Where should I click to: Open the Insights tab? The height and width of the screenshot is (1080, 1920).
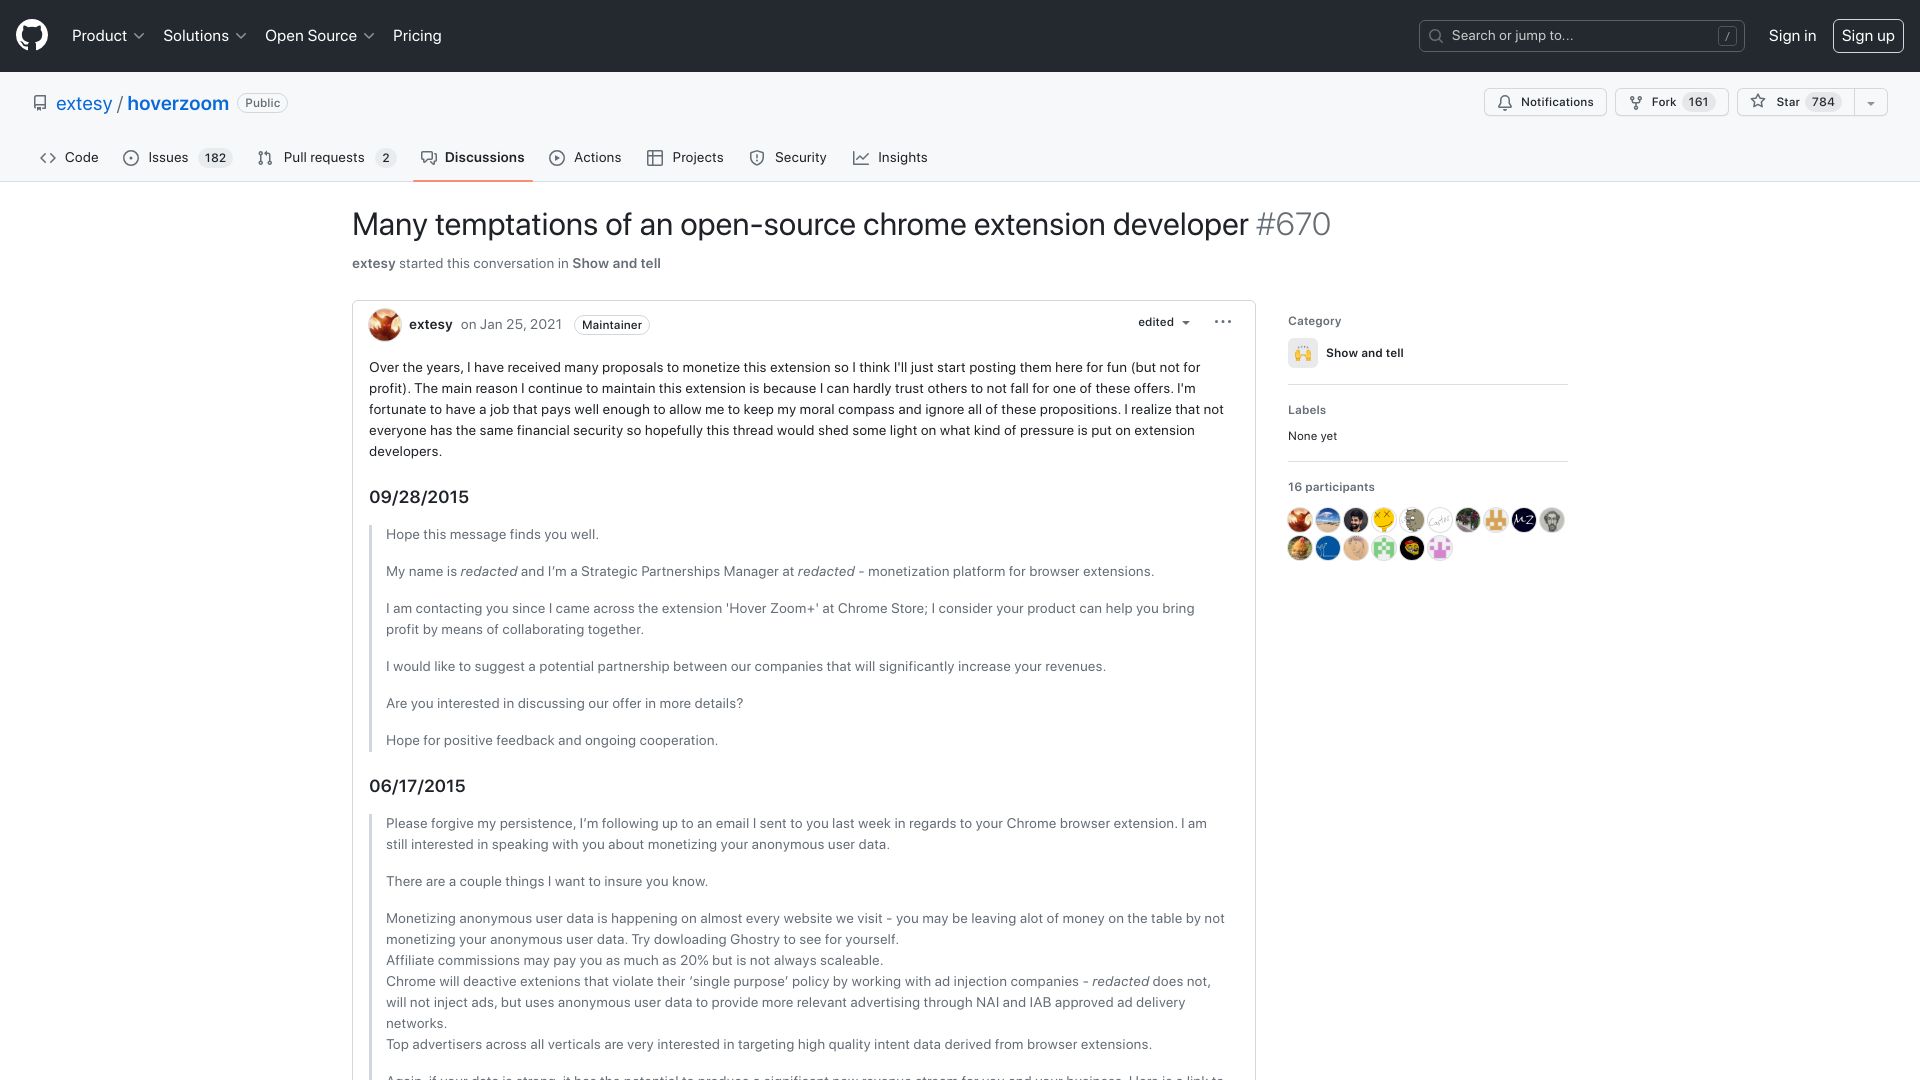point(890,157)
